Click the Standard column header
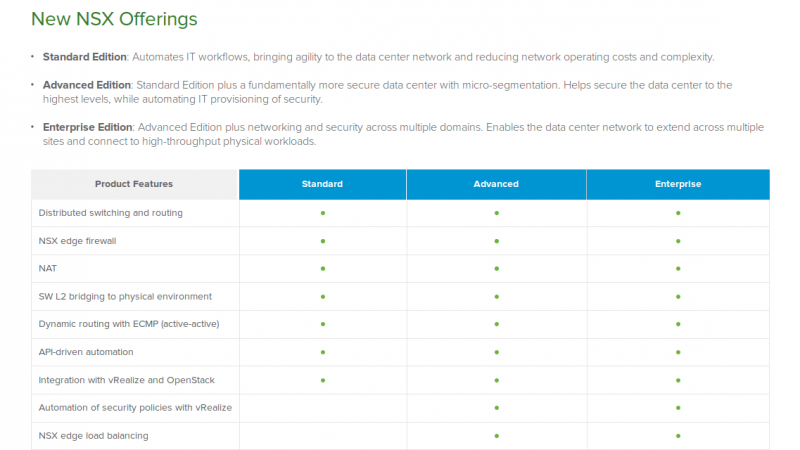The height and width of the screenshot is (450, 800). pos(322,184)
